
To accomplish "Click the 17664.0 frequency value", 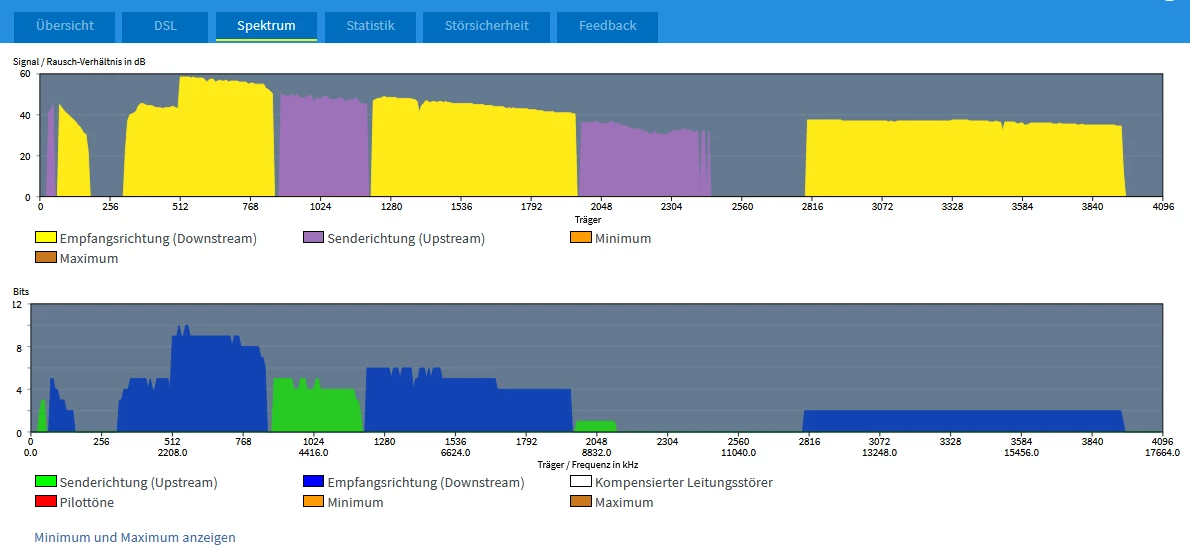I will [x=1162, y=452].
